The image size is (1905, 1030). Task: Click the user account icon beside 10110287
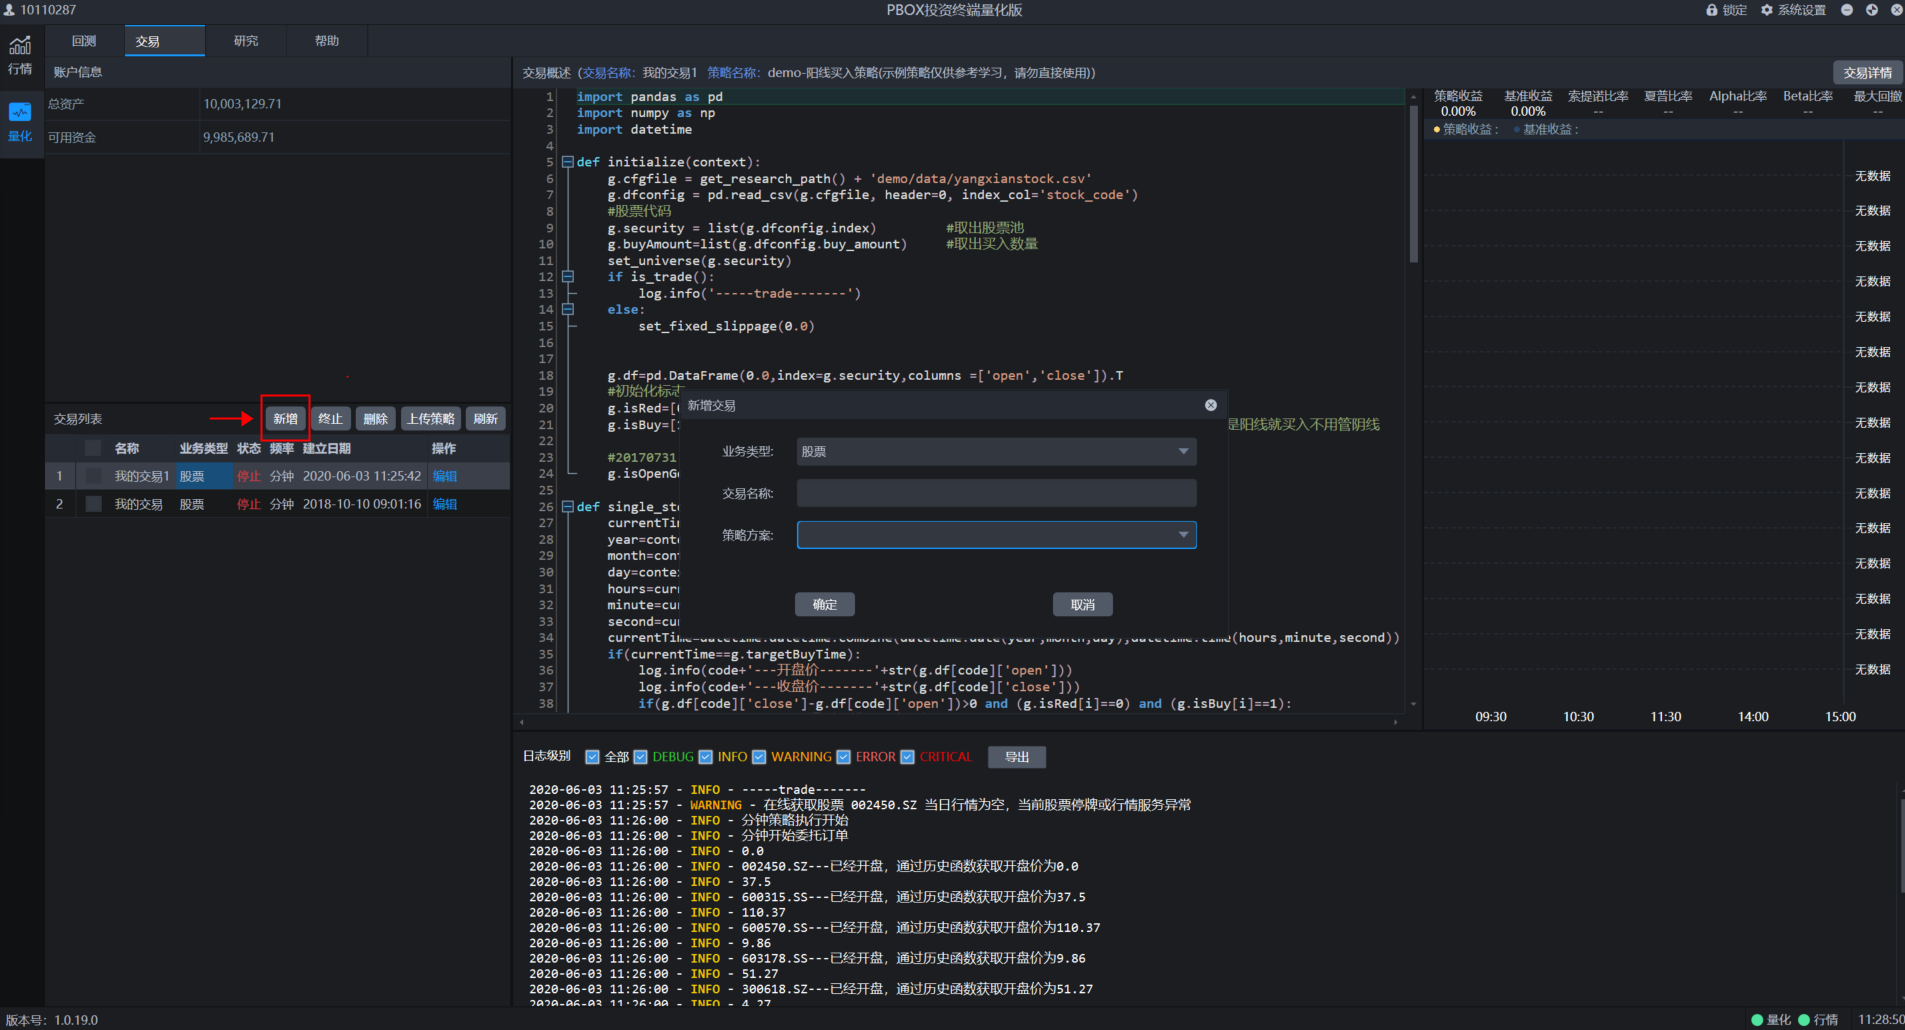(x=9, y=10)
